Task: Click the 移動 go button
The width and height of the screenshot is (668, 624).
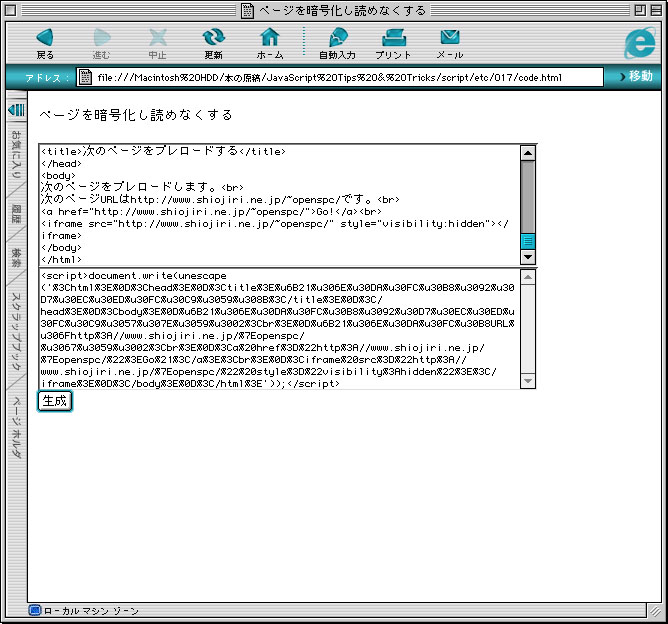Action: [636, 77]
